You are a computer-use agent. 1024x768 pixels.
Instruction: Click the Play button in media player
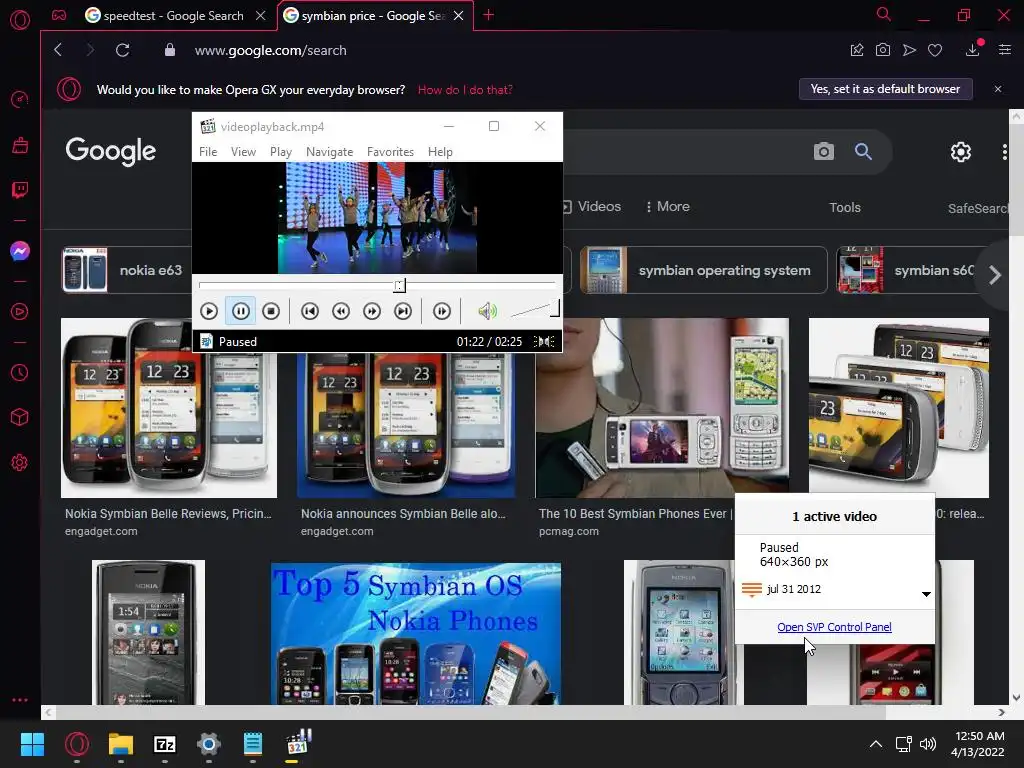[209, 311]
